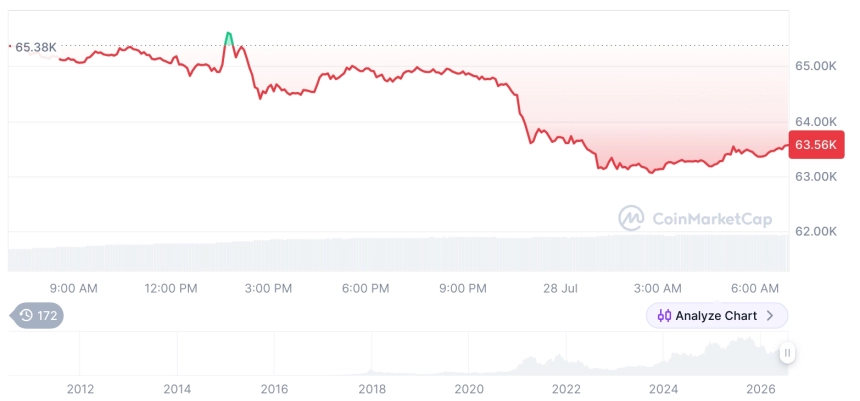The image size is (860, 401).
Task: Click the volume bars below the chart
Action: [398, 253]
